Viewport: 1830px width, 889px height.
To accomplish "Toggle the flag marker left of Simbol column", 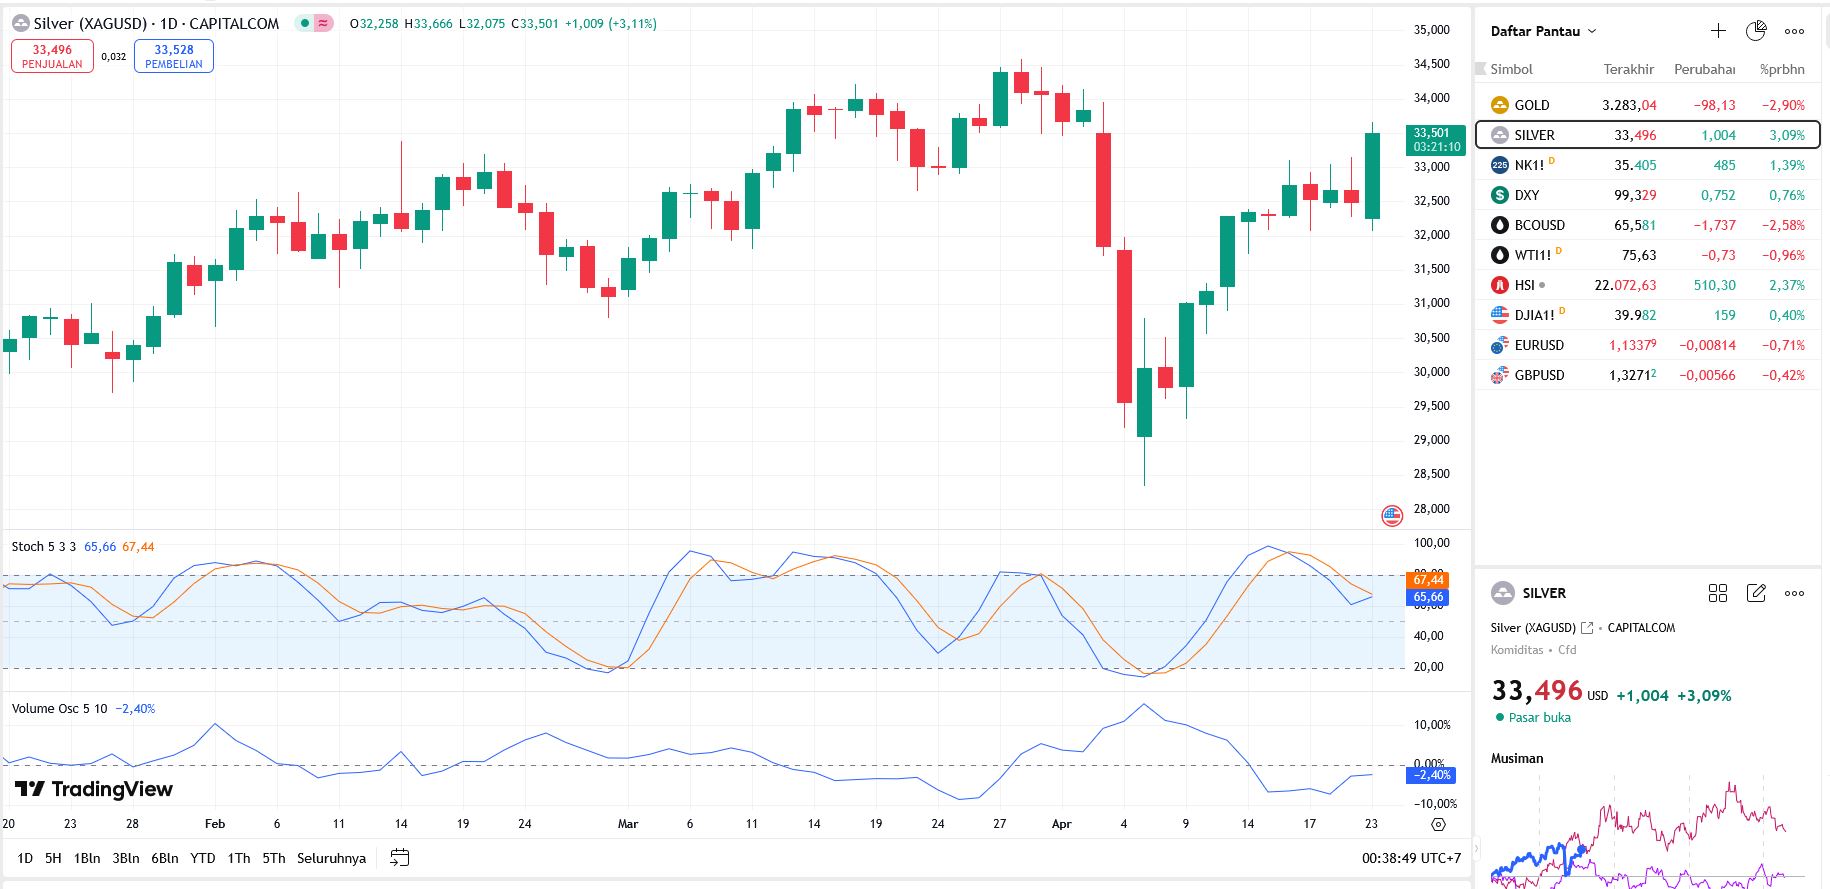I will coord(1481,69).
